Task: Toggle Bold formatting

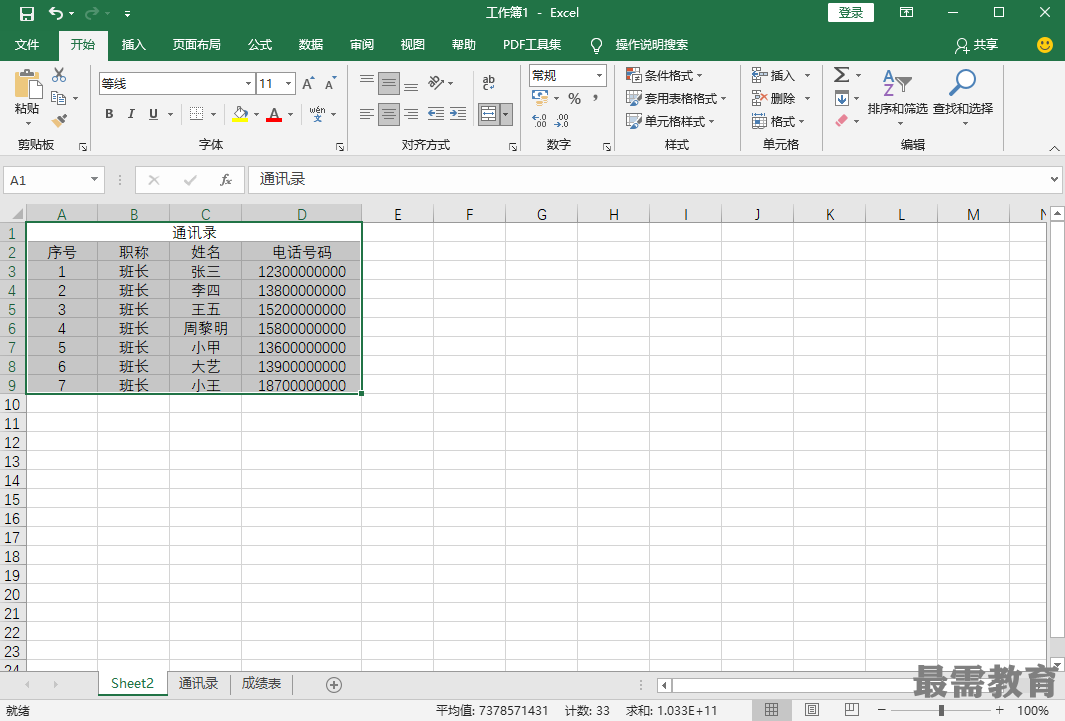Action: pos(109,113)
